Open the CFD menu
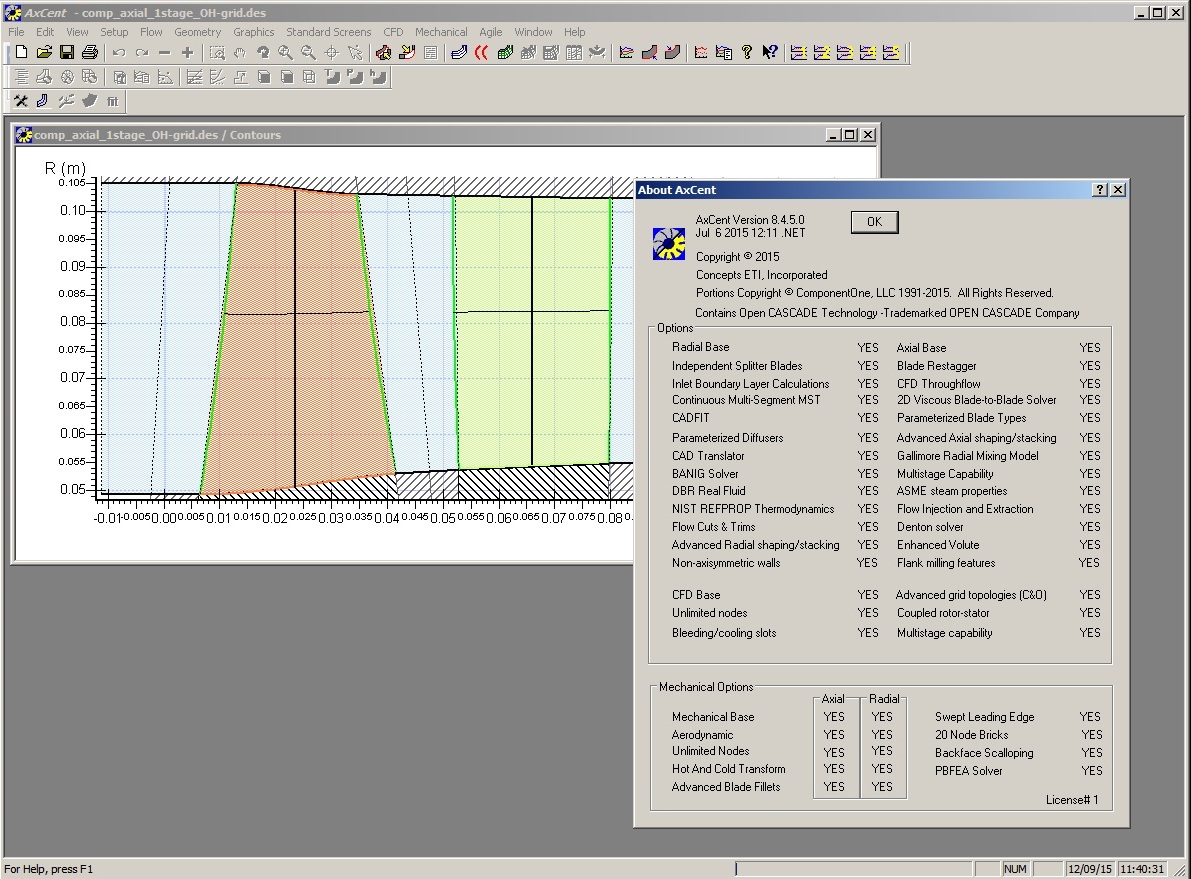1191x879 pixels. (393, 32)
